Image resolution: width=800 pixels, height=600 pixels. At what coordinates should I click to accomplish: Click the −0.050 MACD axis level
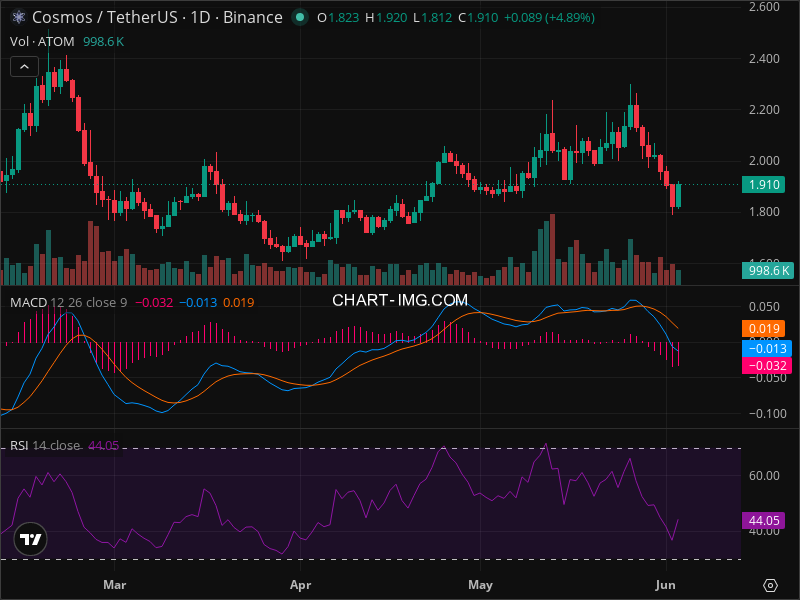click(767, 378)
